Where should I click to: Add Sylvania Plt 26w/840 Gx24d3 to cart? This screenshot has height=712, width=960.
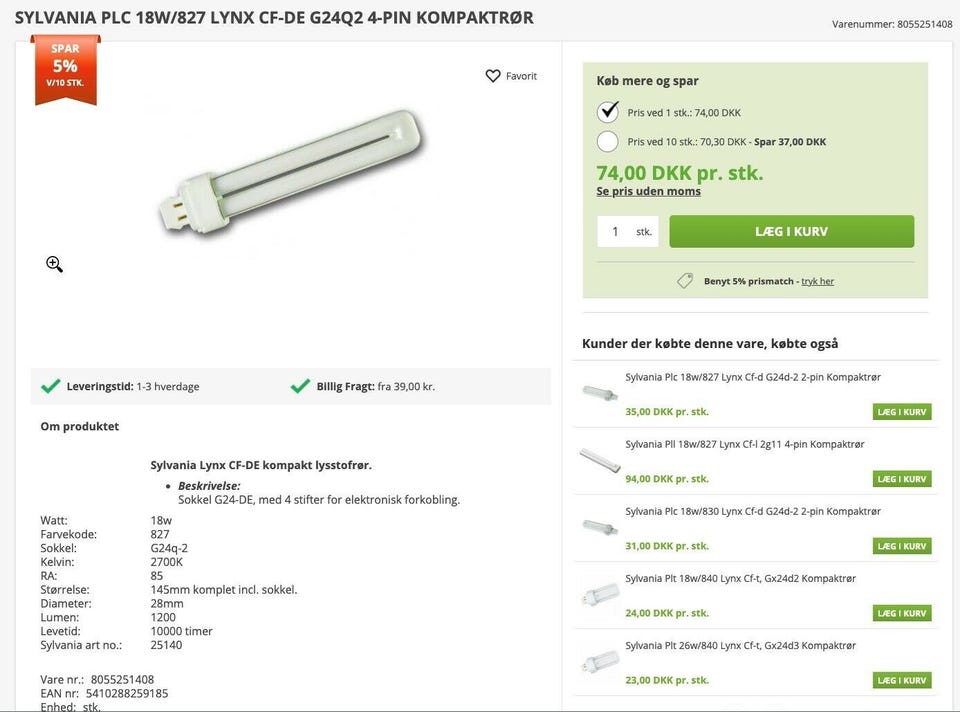[902, 680]
